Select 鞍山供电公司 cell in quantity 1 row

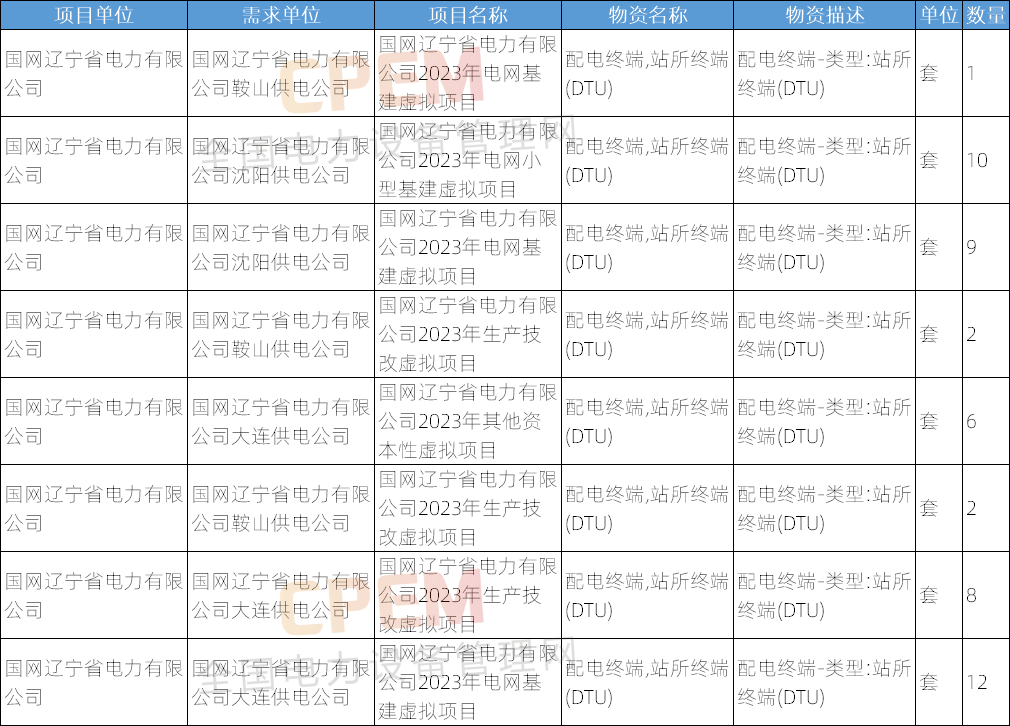280,73
